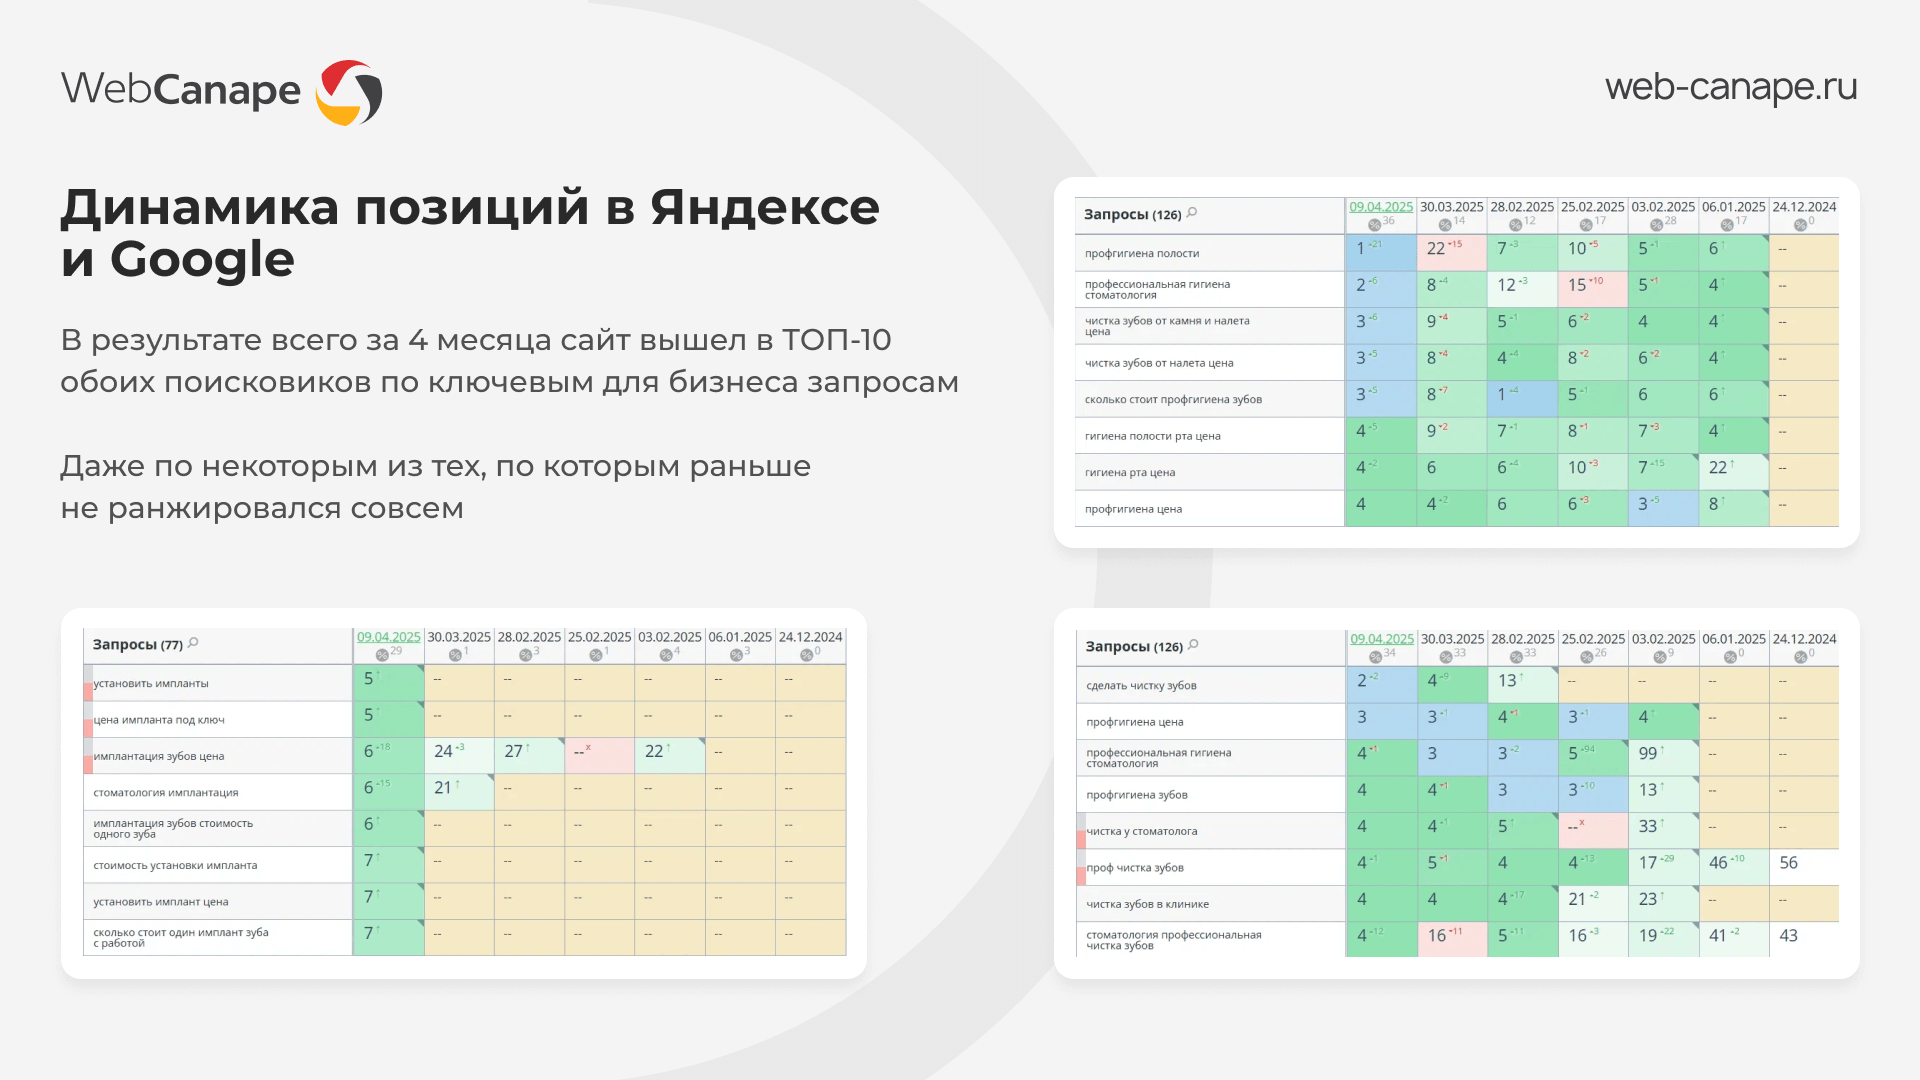
Task: Click the WebCanape swirl logo icon
Action: [x=349, y=92]
